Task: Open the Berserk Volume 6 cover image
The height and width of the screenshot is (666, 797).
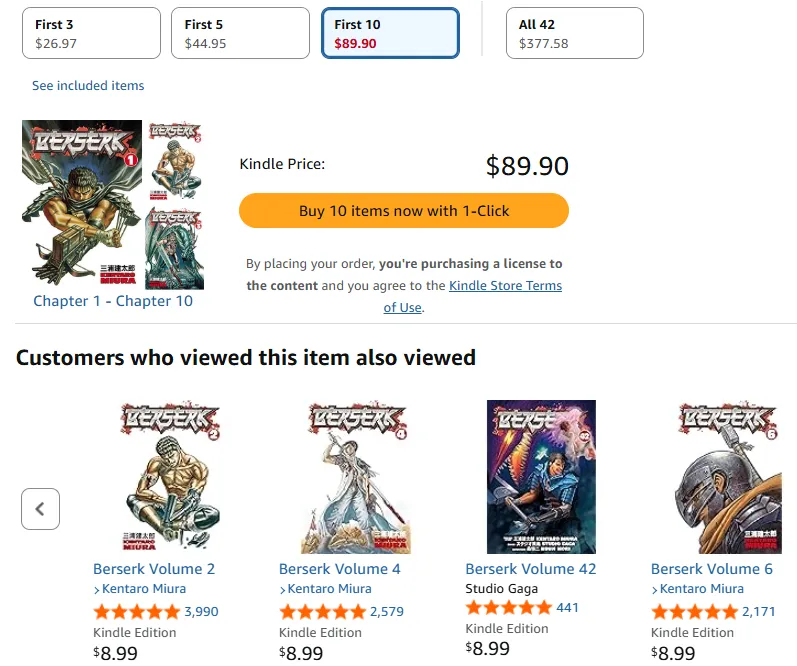Action: (x=727, y=477)
